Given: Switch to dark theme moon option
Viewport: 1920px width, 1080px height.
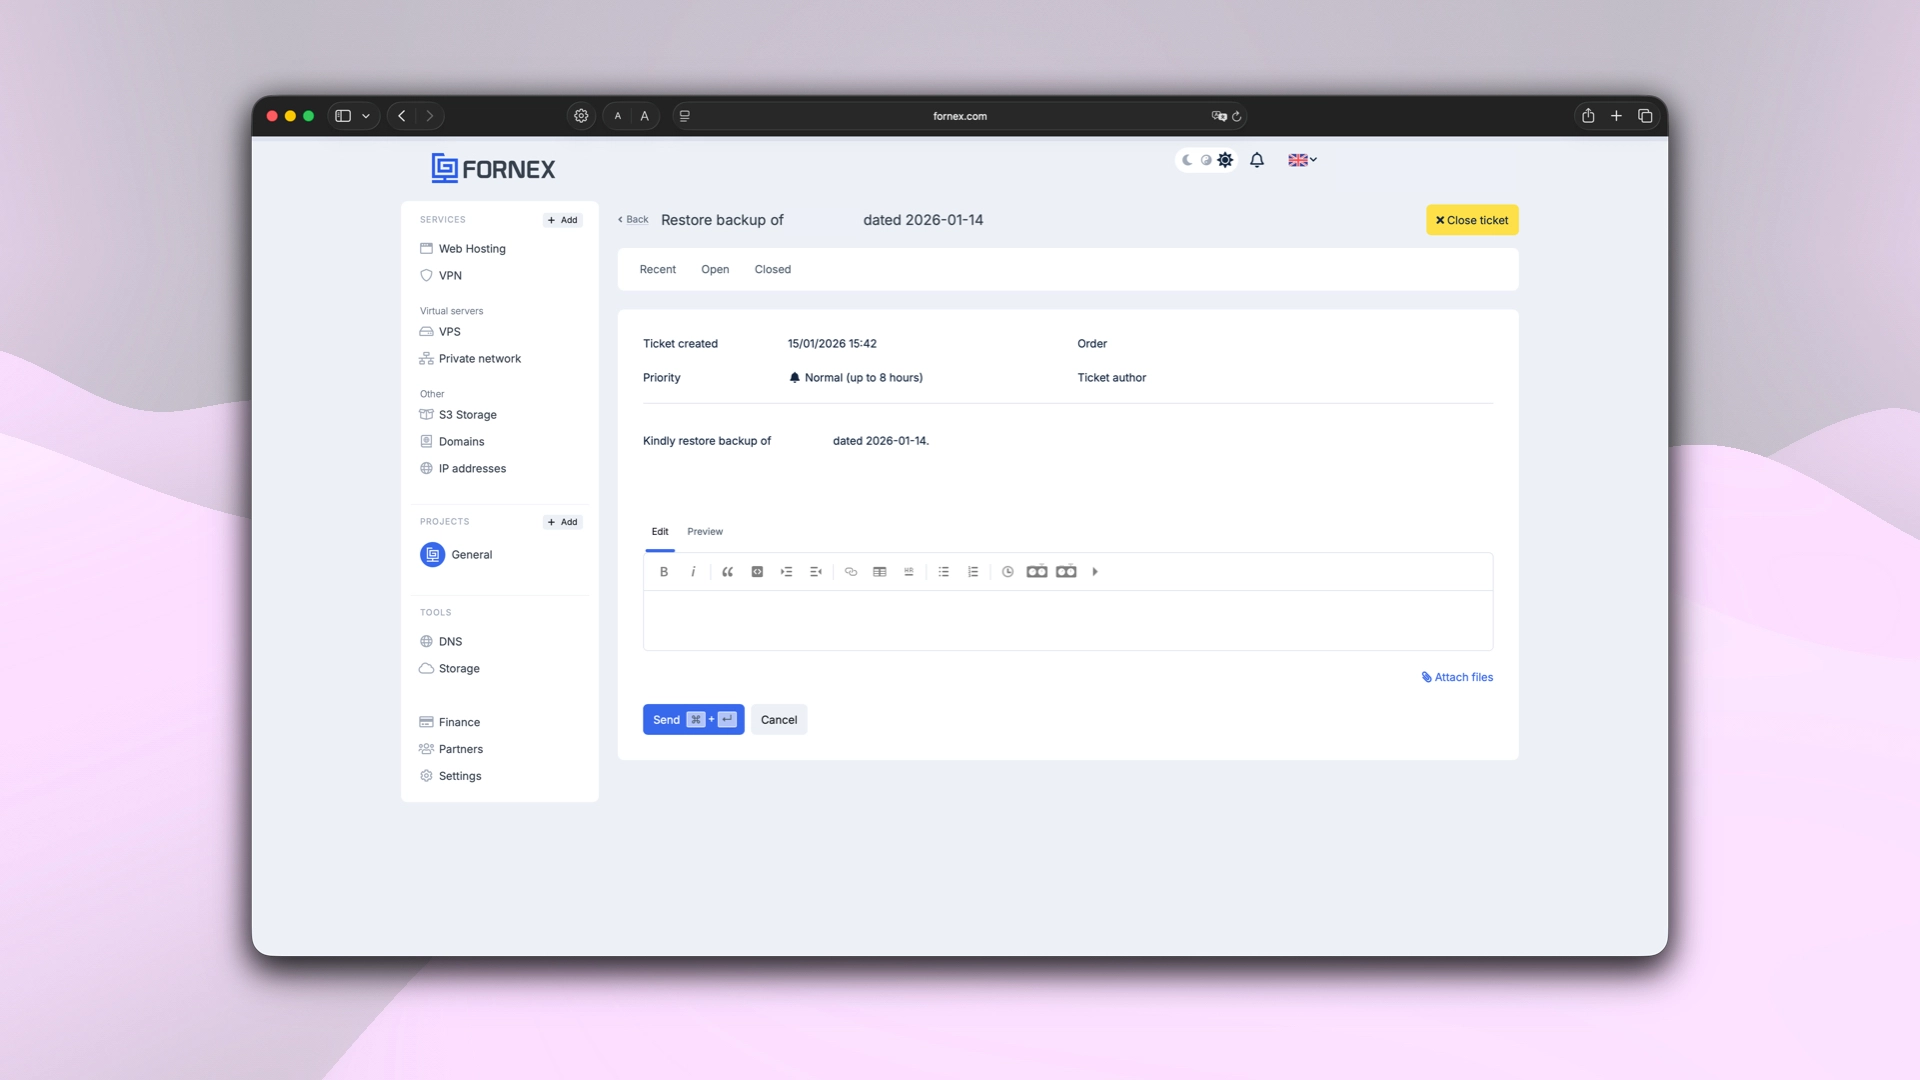Looking at the screenshot, I should (x=1187, y=160).
